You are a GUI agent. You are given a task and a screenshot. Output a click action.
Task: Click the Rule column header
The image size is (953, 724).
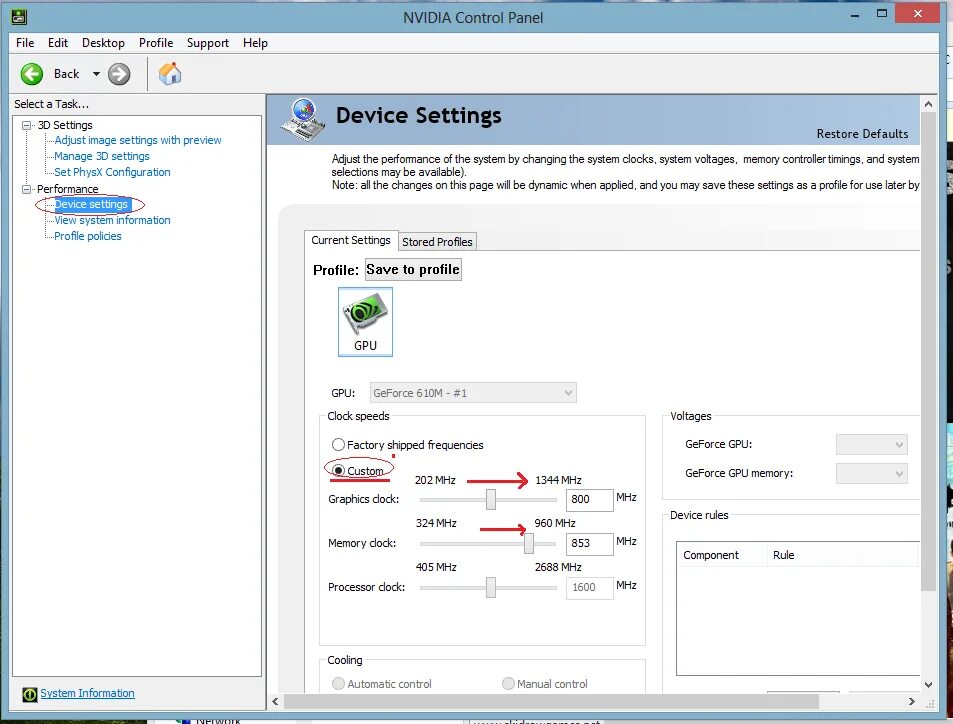(842, 555)
